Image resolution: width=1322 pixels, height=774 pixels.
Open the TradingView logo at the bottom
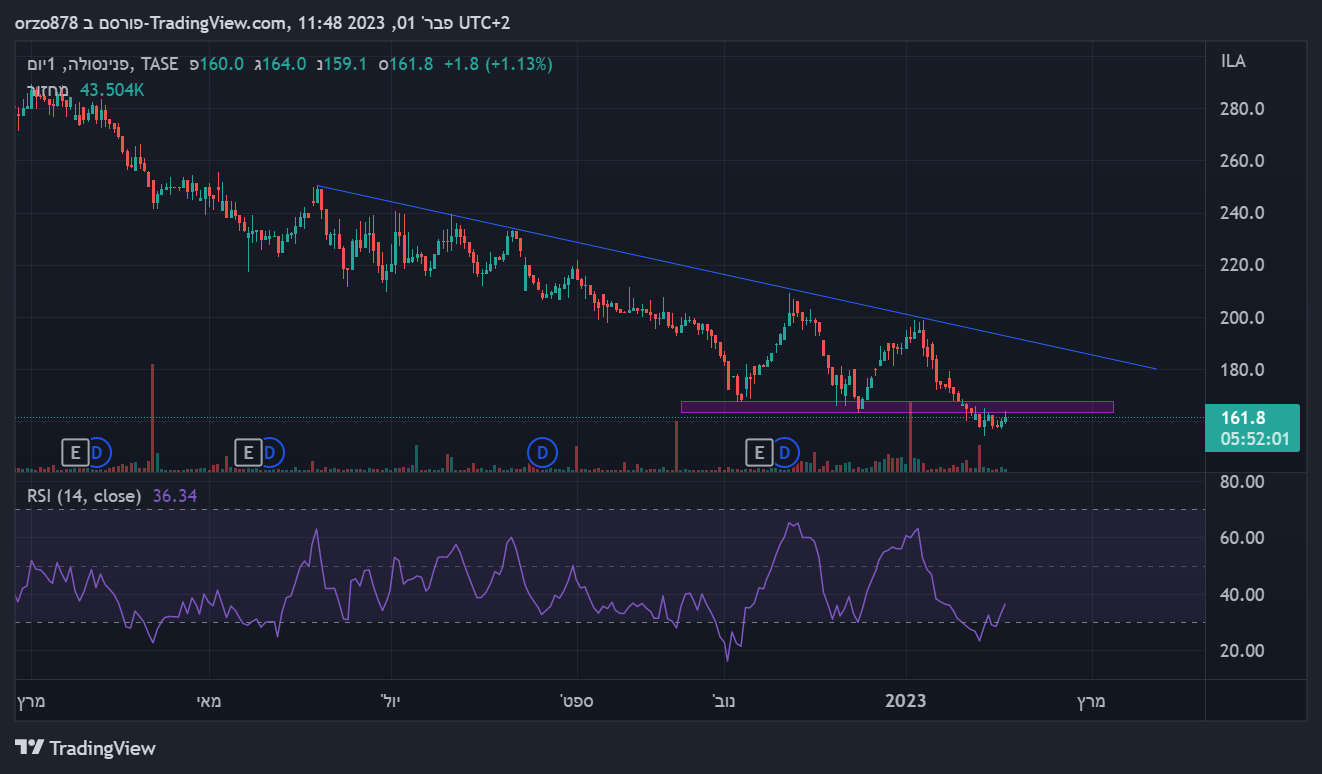[86, 748]
